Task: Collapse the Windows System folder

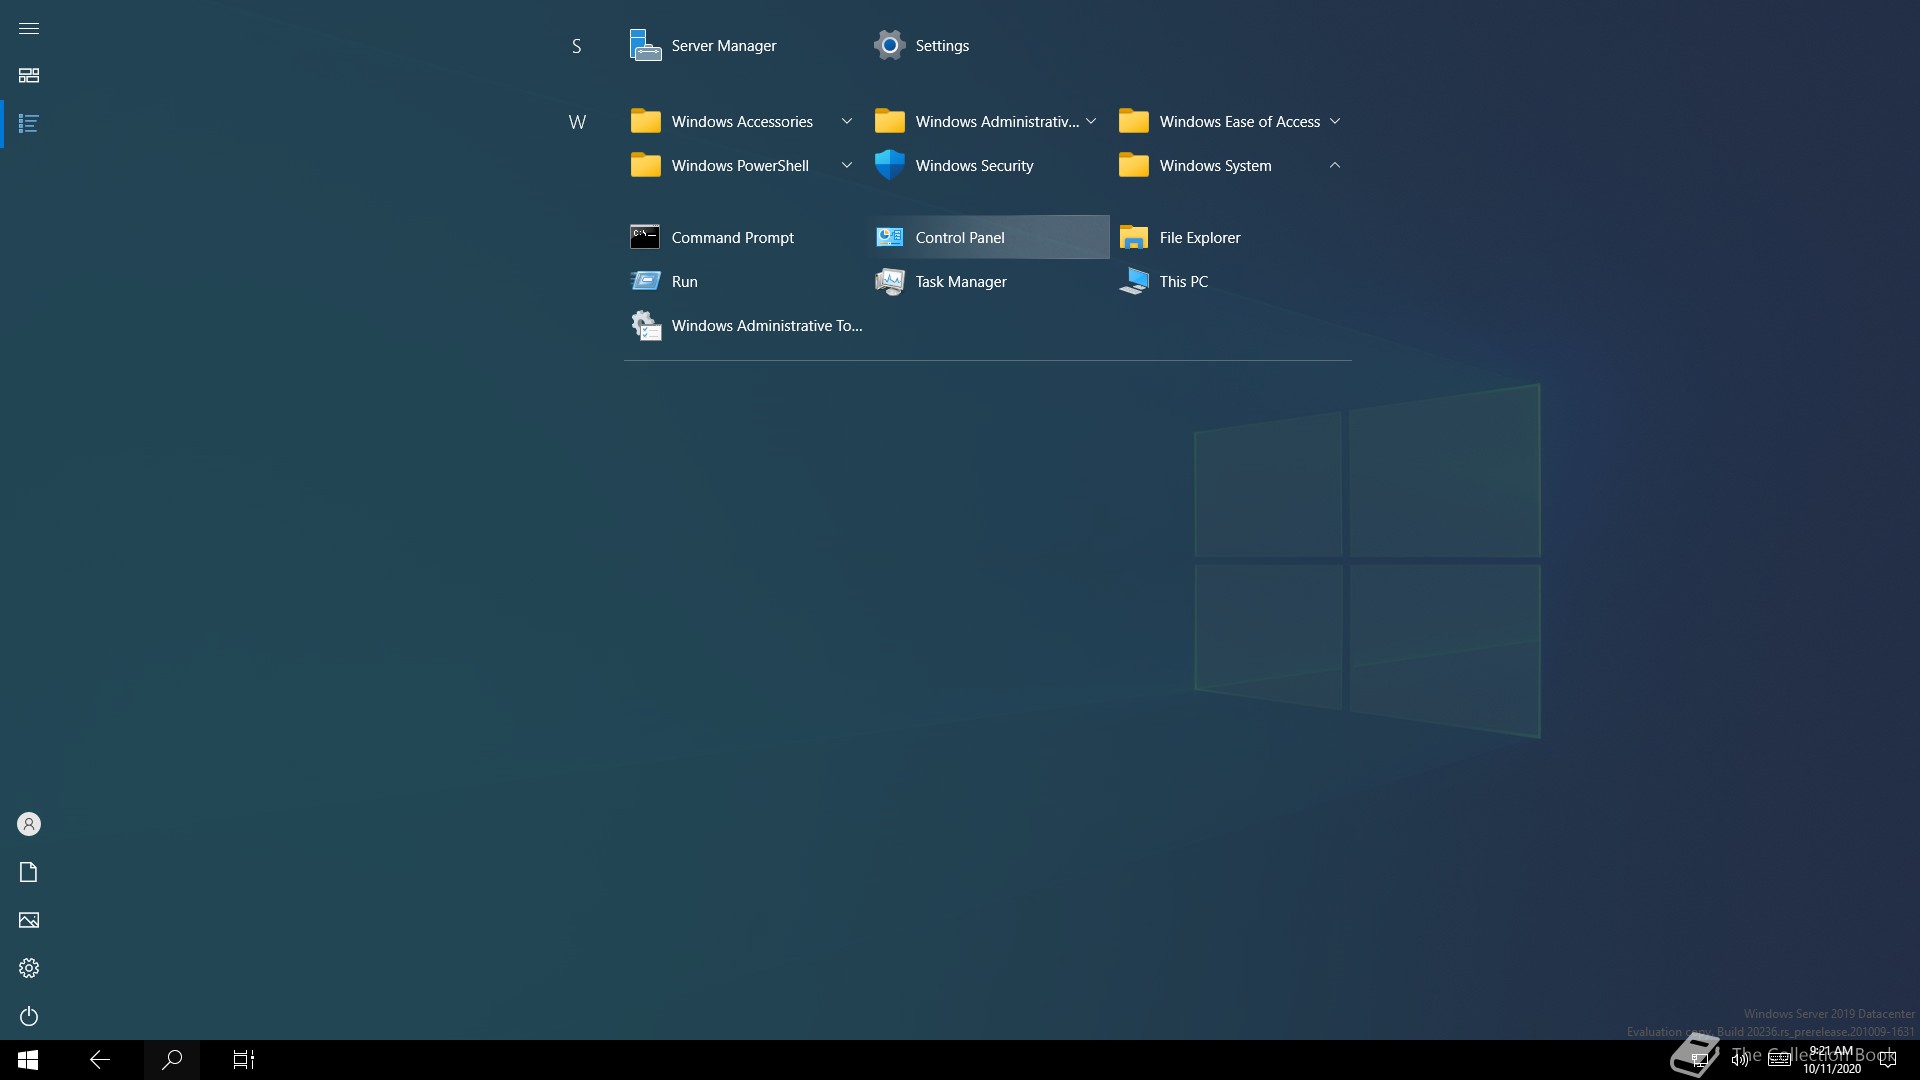Action: click(x=1233, y=166)
